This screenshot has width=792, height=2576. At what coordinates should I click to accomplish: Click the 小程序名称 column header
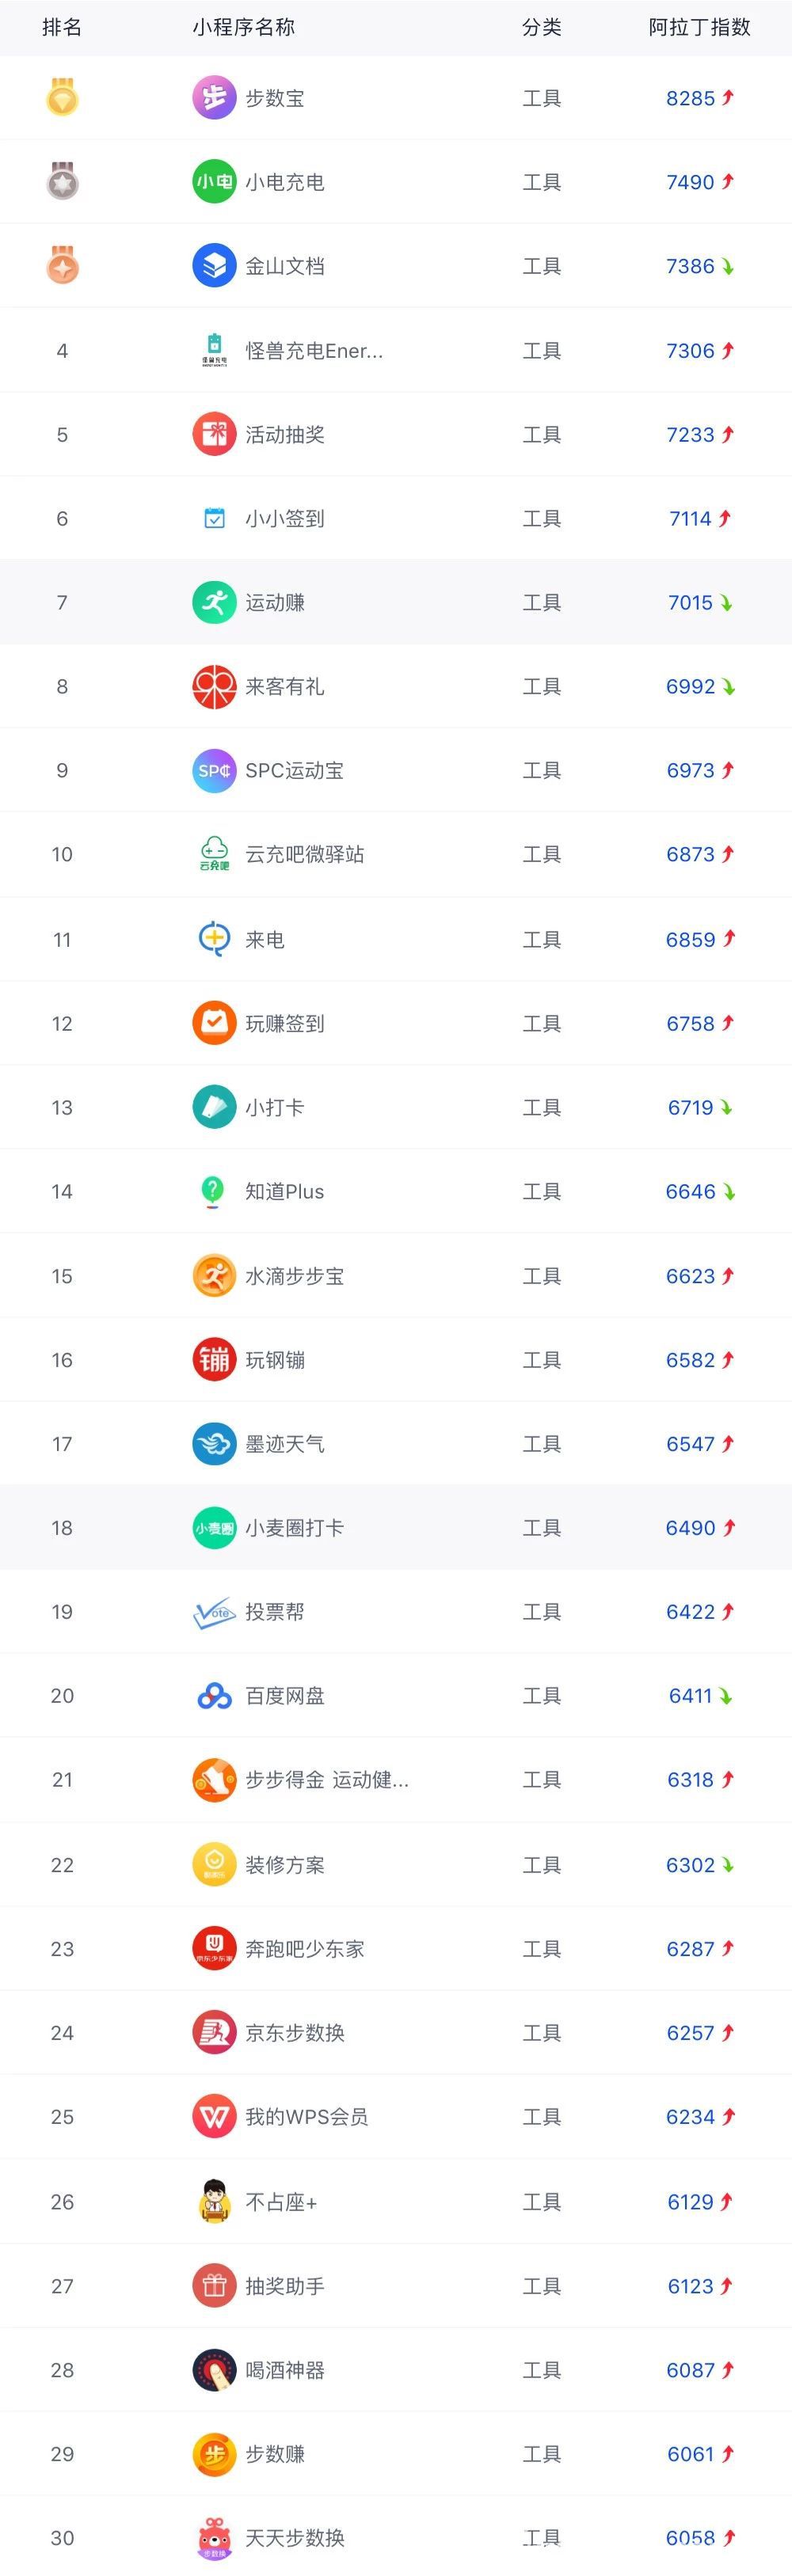click(x=244, y=27)
